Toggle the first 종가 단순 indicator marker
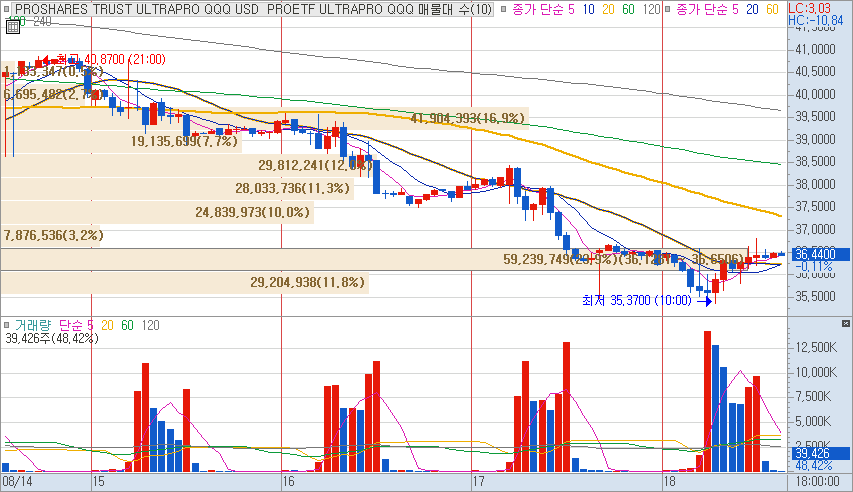Screen dimensions: 853x492 point(504,9)
